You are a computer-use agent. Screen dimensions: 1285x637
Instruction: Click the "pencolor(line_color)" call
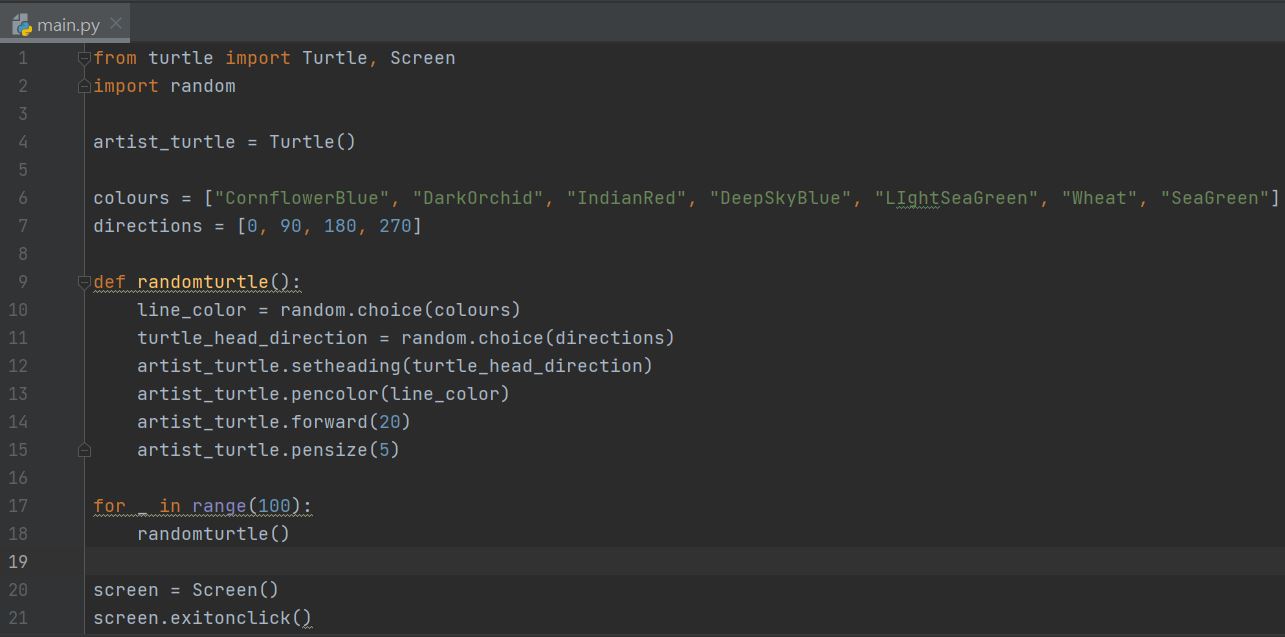pos(400,394)
